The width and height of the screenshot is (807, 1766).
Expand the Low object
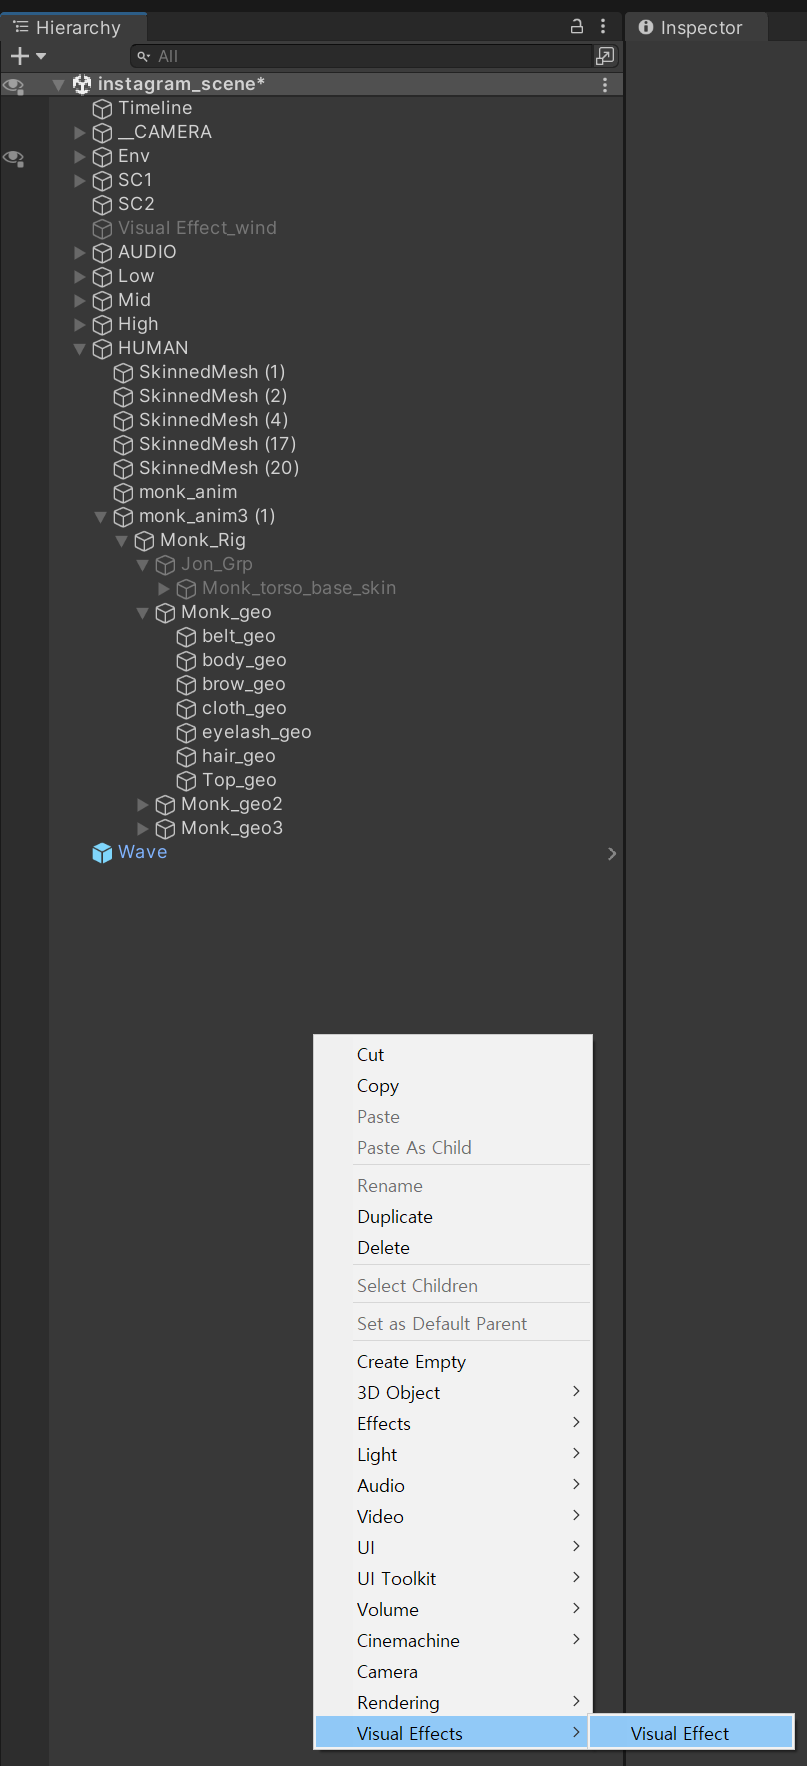click(80, 276)
